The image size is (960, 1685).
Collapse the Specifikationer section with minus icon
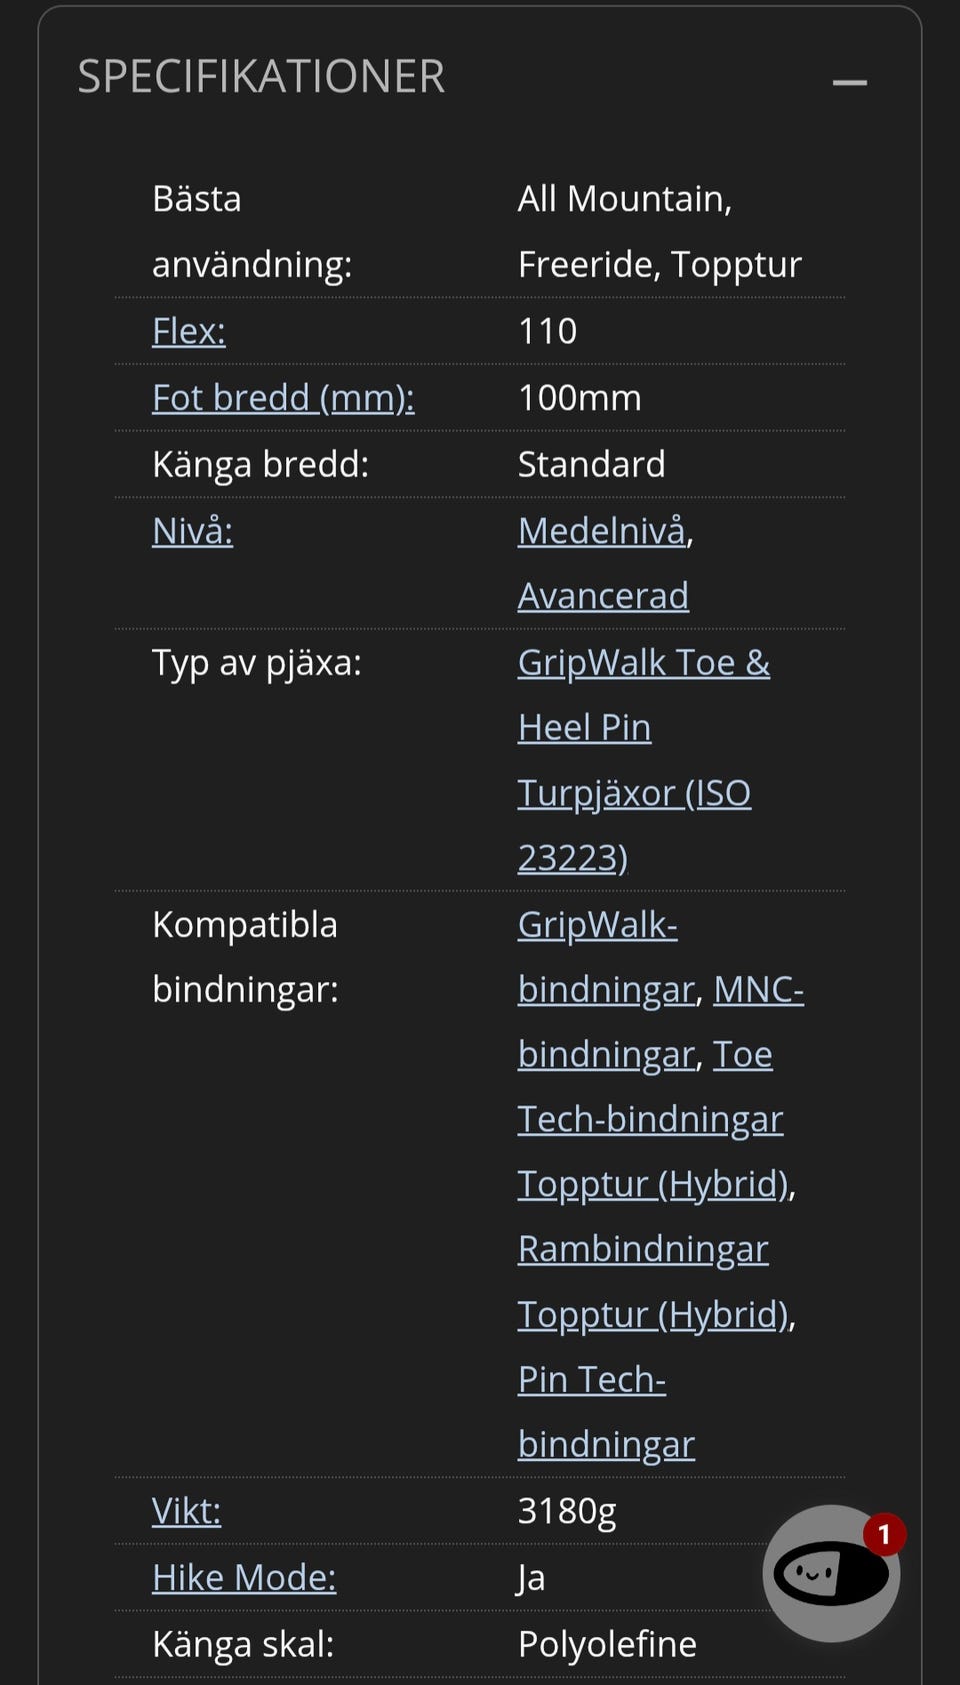pos(849,82)
